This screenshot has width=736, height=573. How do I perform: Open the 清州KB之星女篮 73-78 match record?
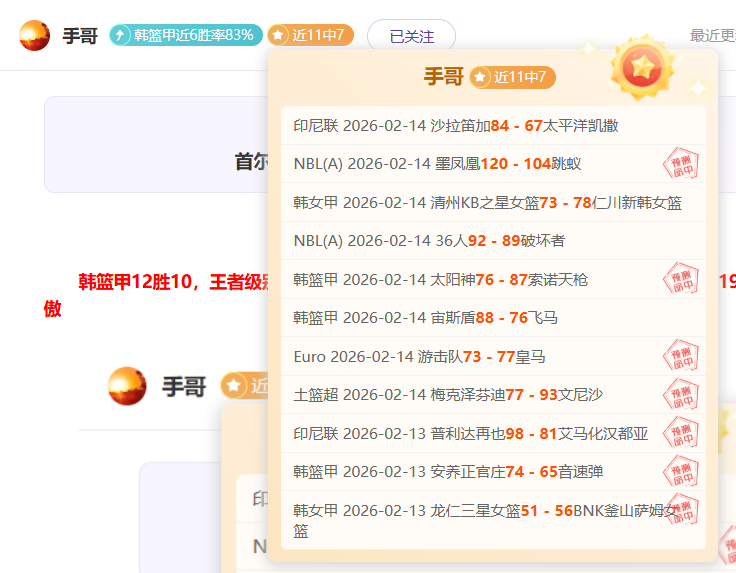pyautogui.click(x=487, y=203)
